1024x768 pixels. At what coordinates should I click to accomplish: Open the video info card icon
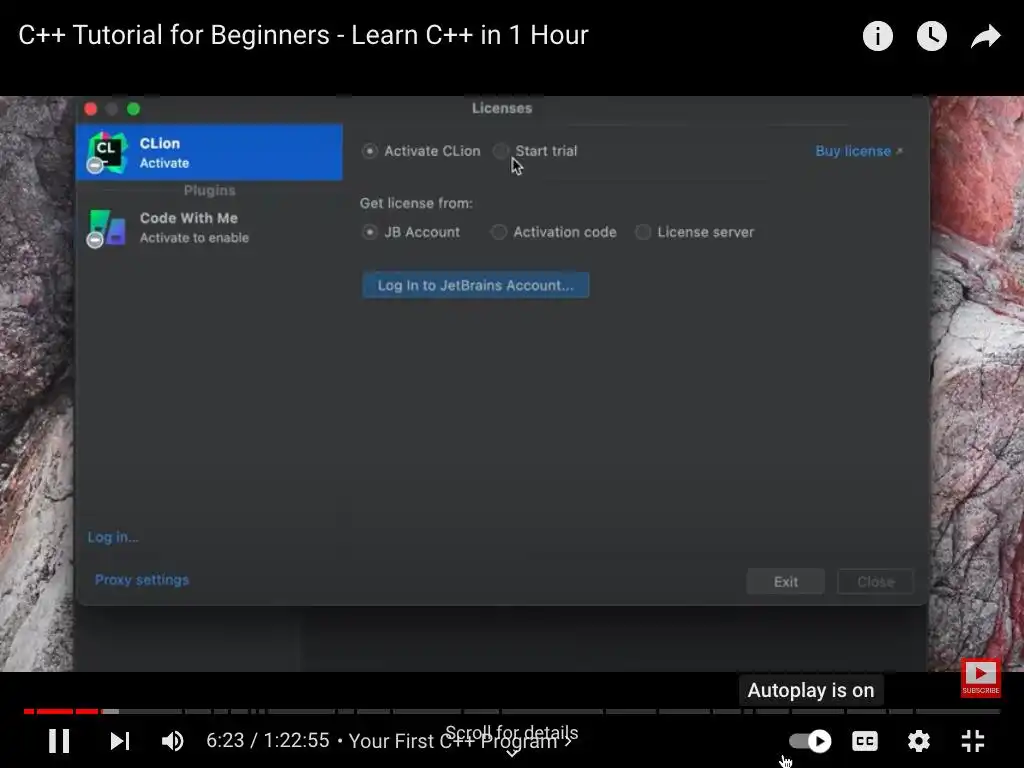877,36
